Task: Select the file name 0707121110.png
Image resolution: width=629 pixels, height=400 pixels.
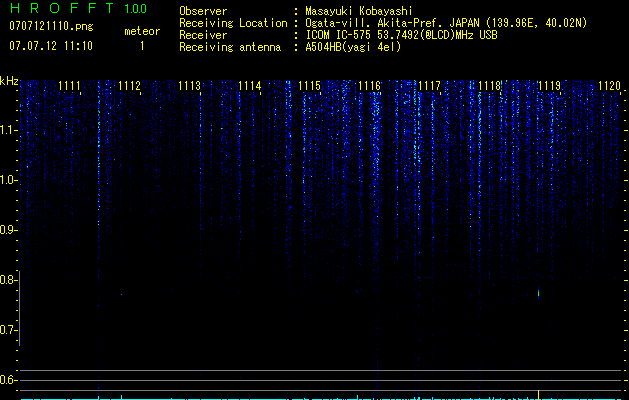Action: 51,26
